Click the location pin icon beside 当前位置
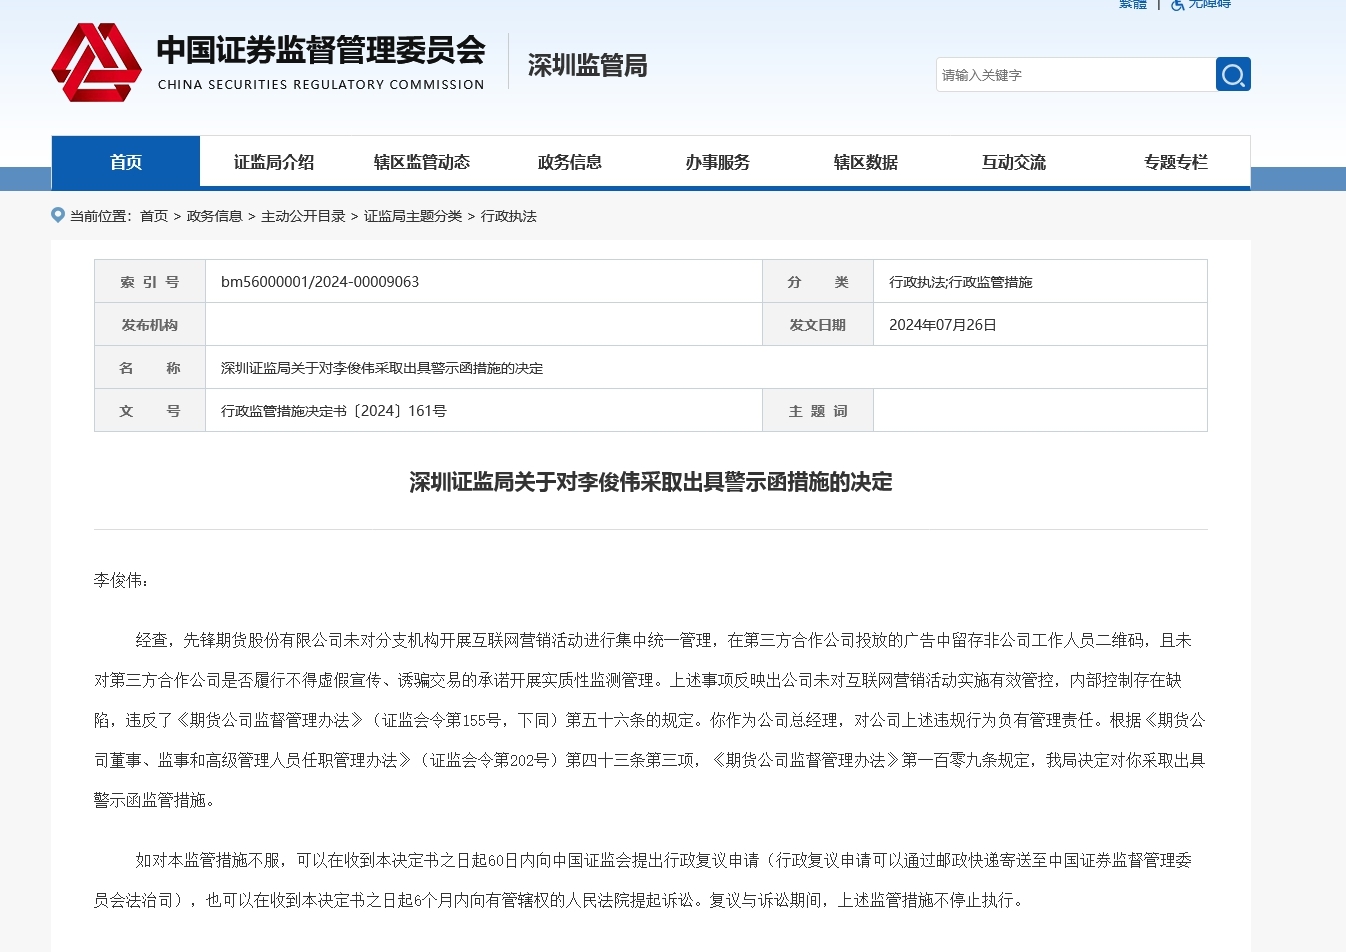1346x952 pixels. tap(58, 215)
